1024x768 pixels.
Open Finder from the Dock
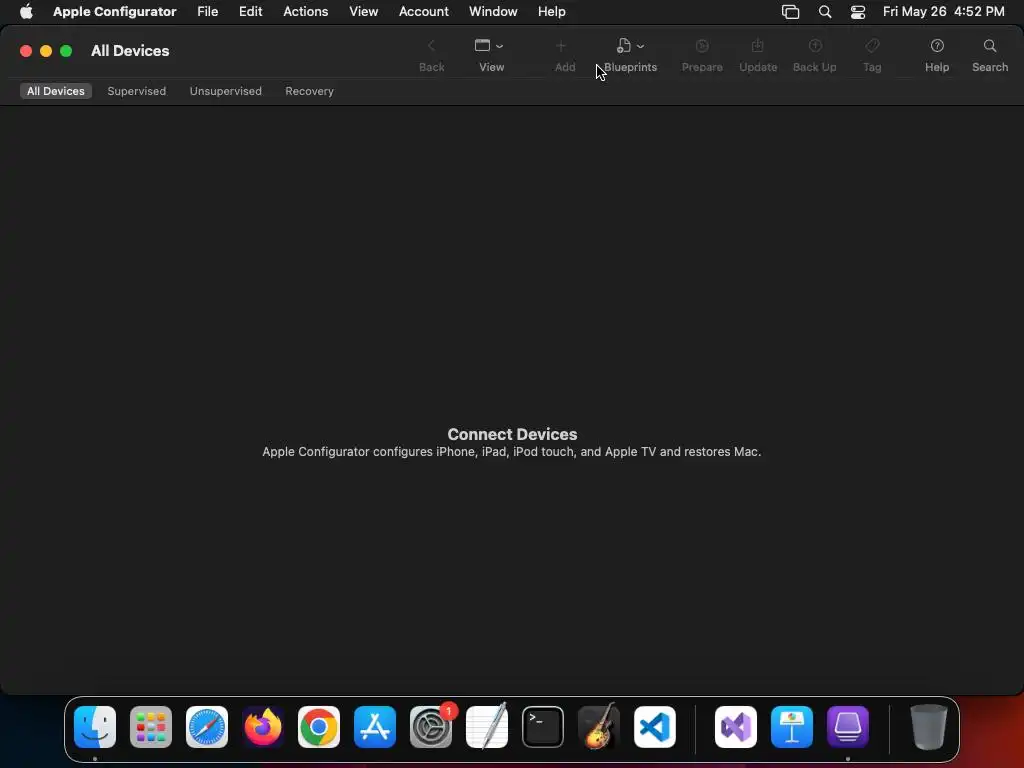(x=95, y=727)
